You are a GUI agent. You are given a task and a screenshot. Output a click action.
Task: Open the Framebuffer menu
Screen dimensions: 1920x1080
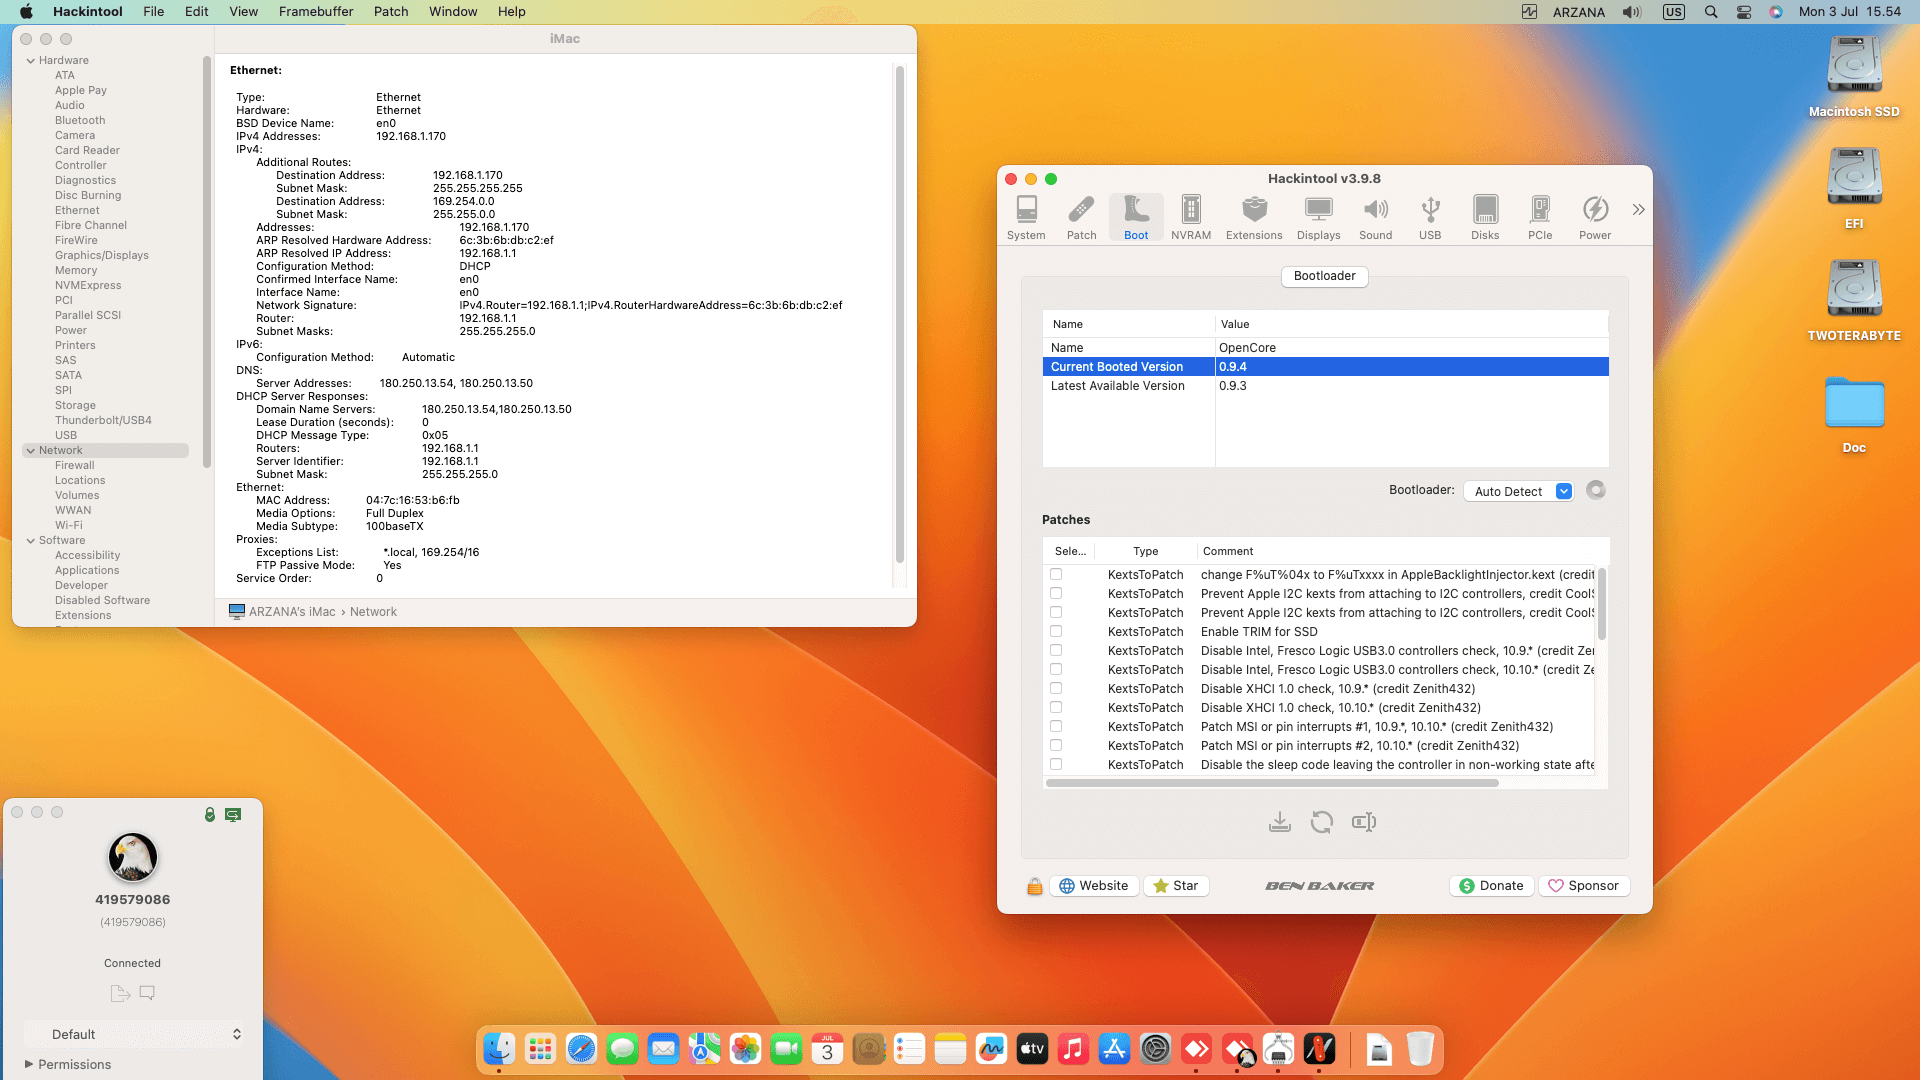coord(315,12)
